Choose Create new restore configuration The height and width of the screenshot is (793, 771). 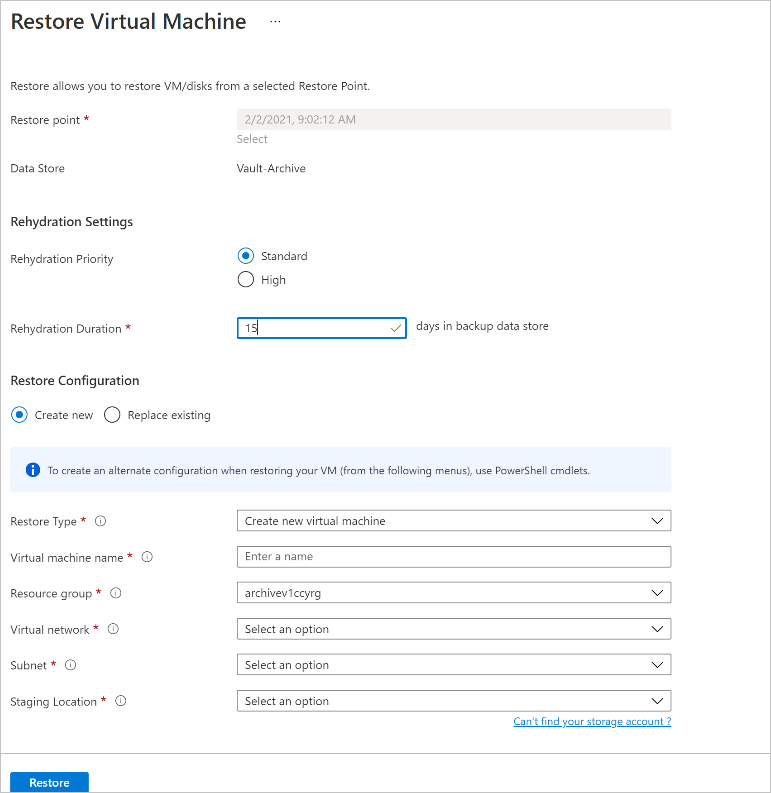point(19,415)
